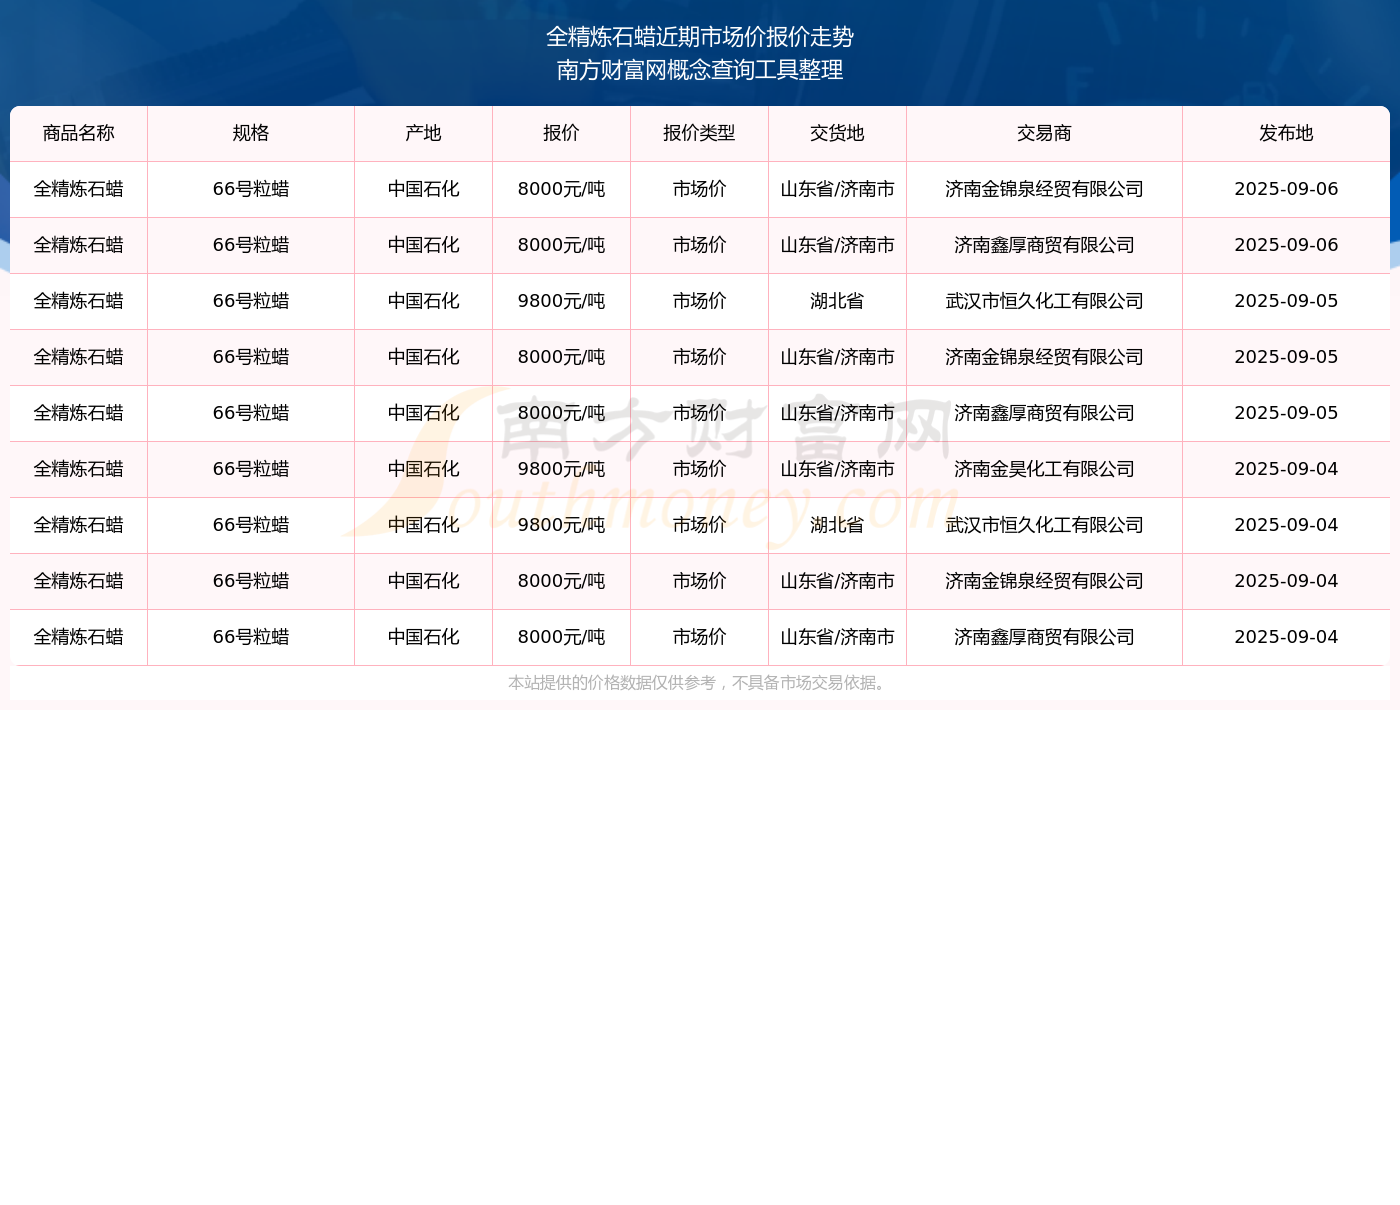Click the 发布地 column header
The width and height of the screenshot is (1400, 1205).
(1287, 133)
